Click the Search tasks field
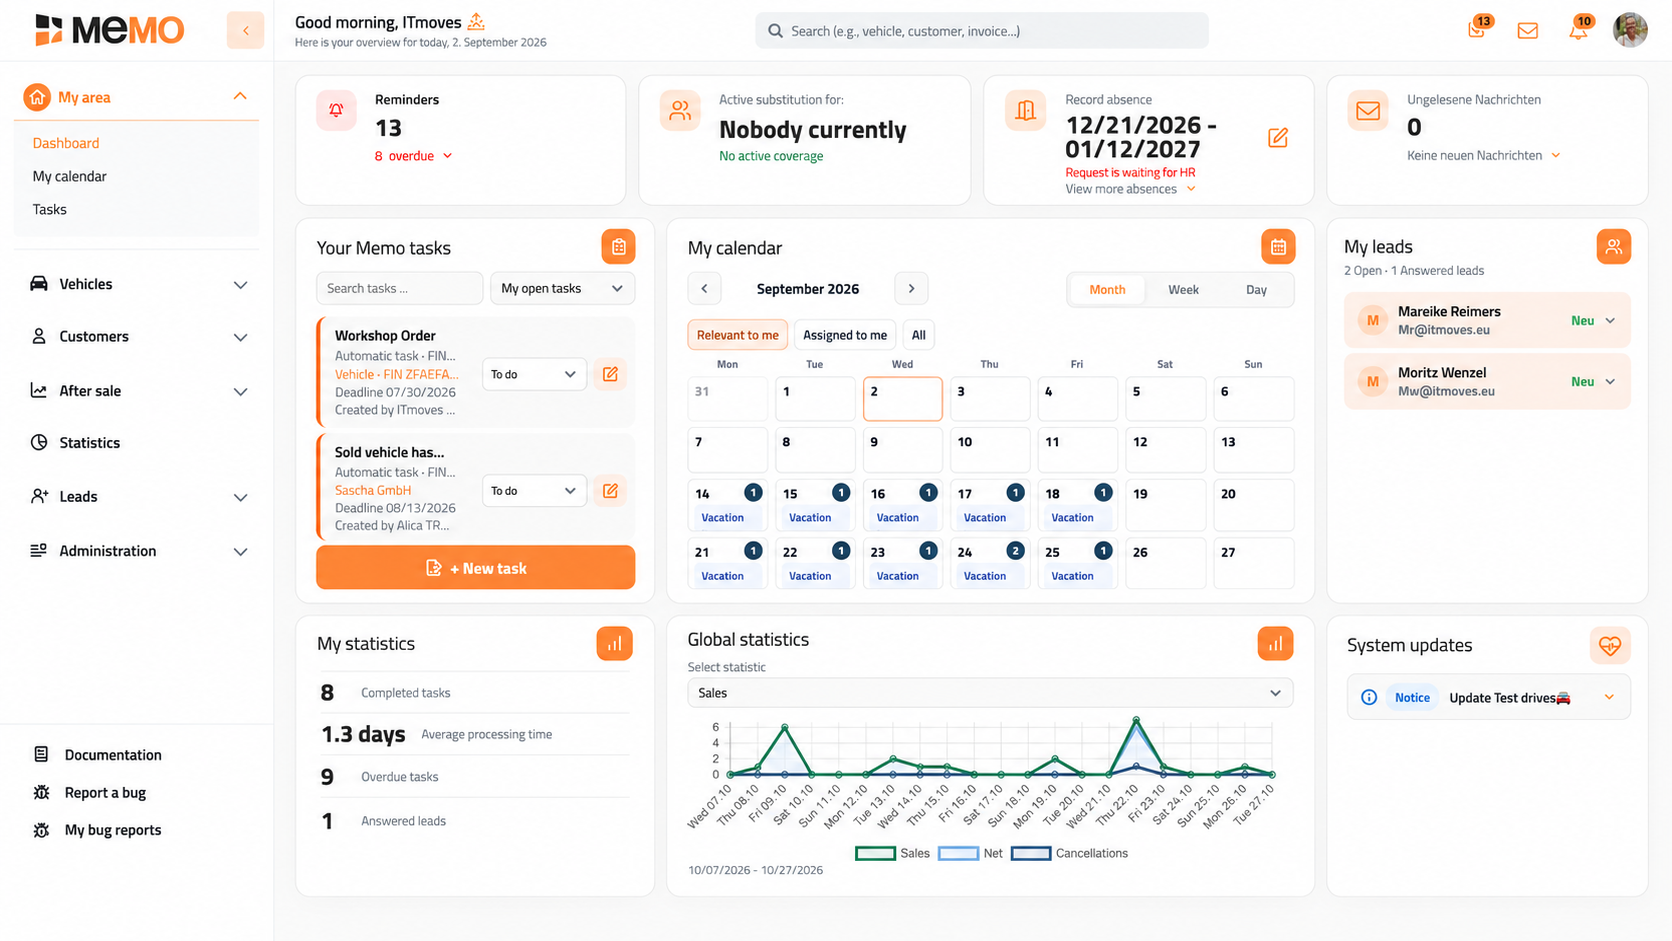The width and height of the screenshot is (1672, 941). (x=399, y=288)
